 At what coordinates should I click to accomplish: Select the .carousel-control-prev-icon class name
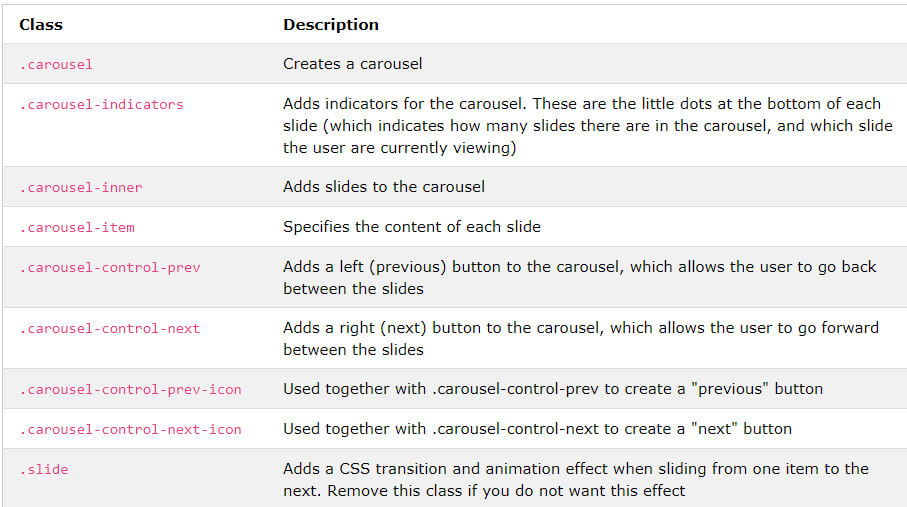[130, 390]
